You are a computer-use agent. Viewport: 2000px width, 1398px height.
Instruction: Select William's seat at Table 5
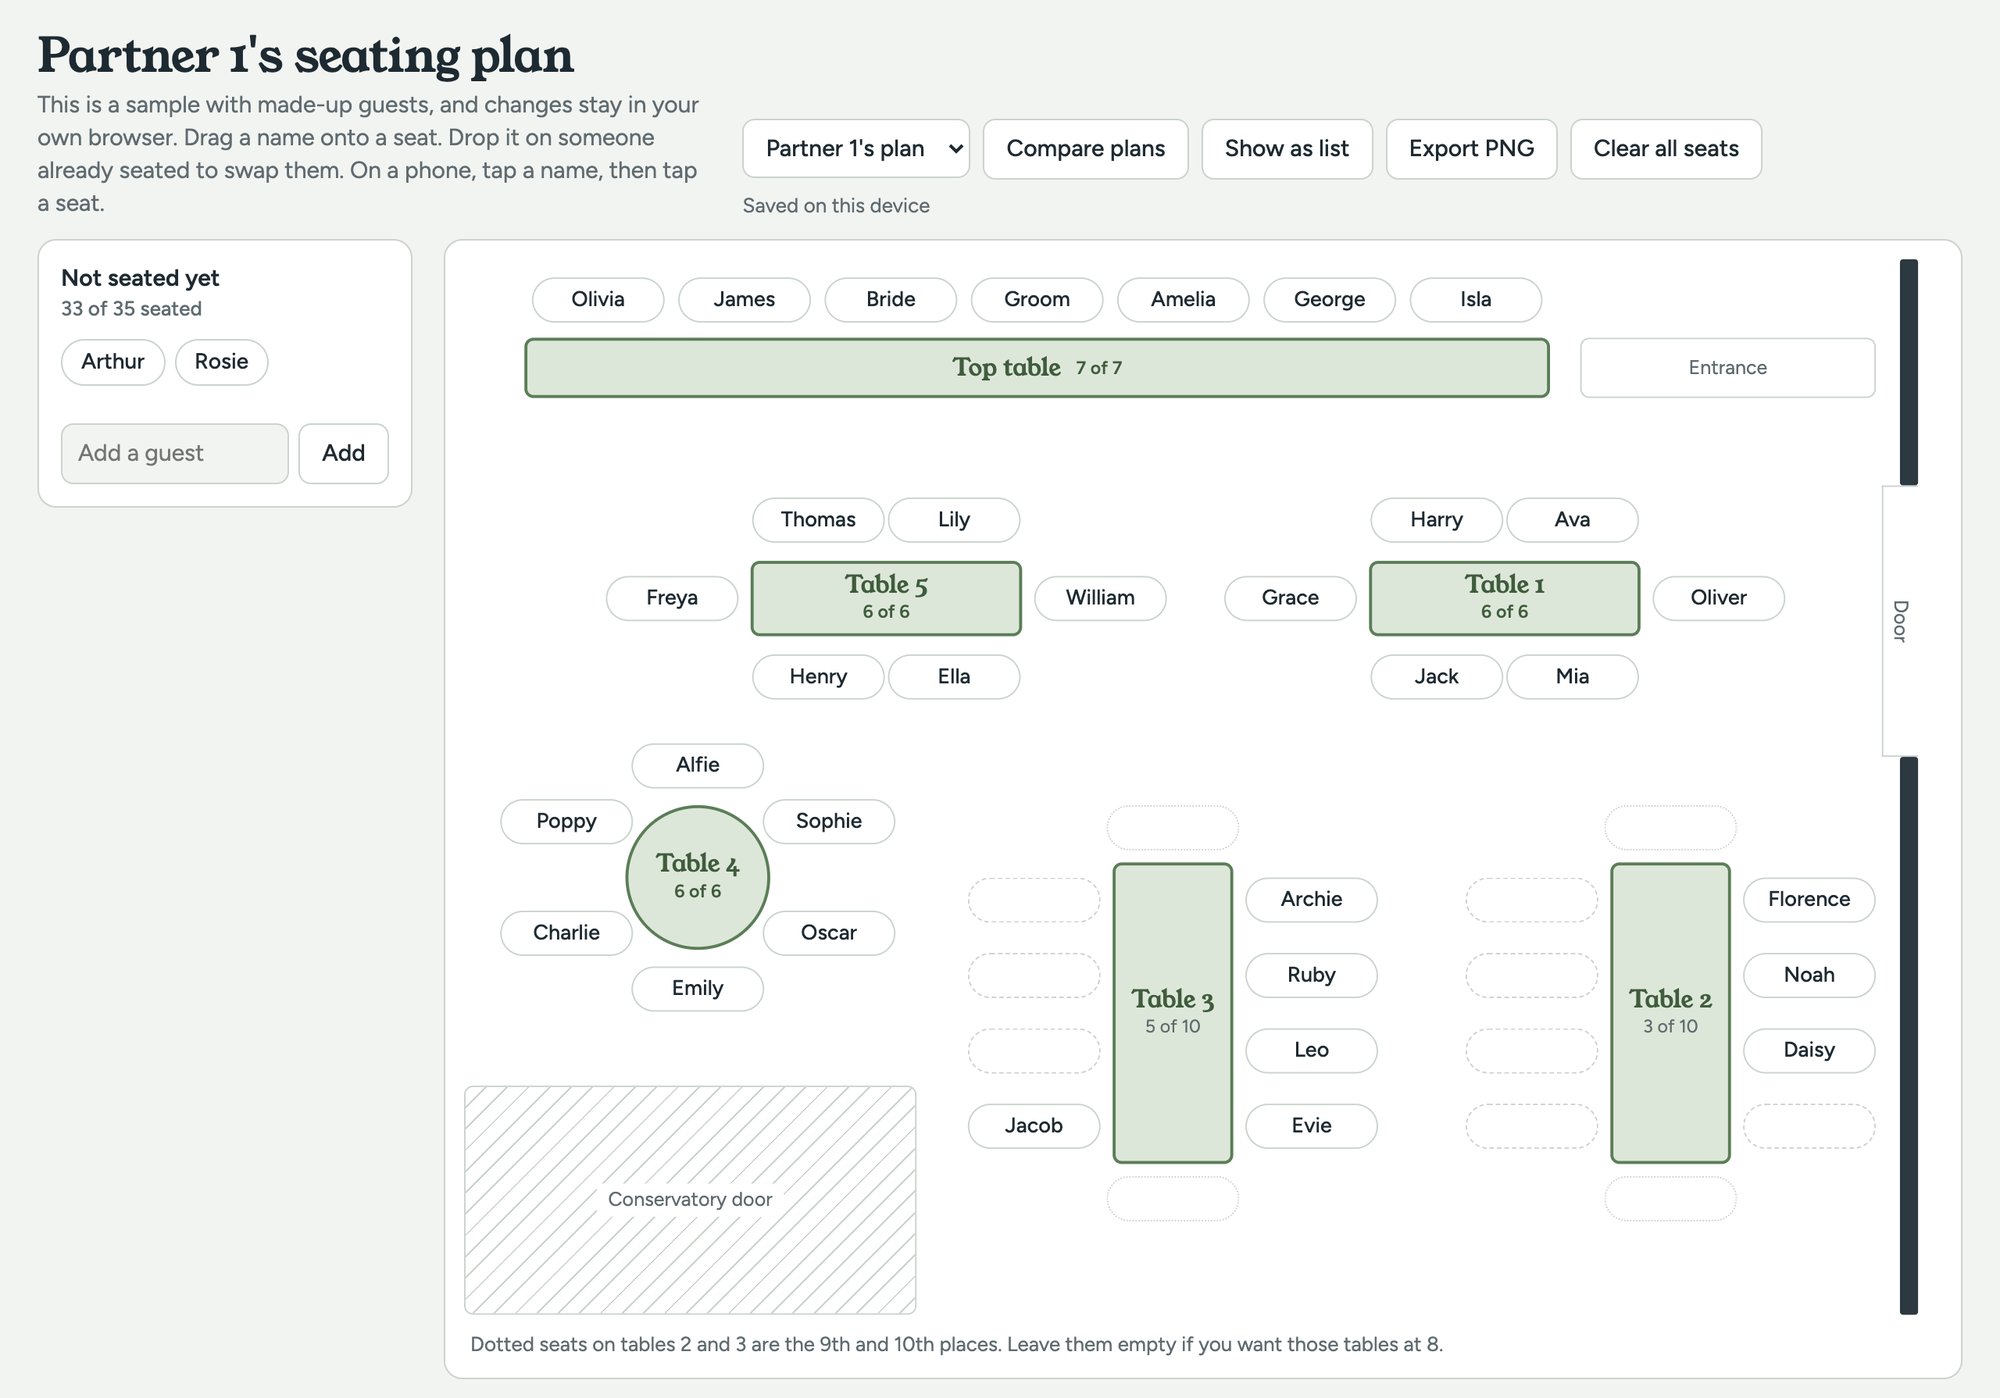pyautogui.click(x=1100, y=598)
